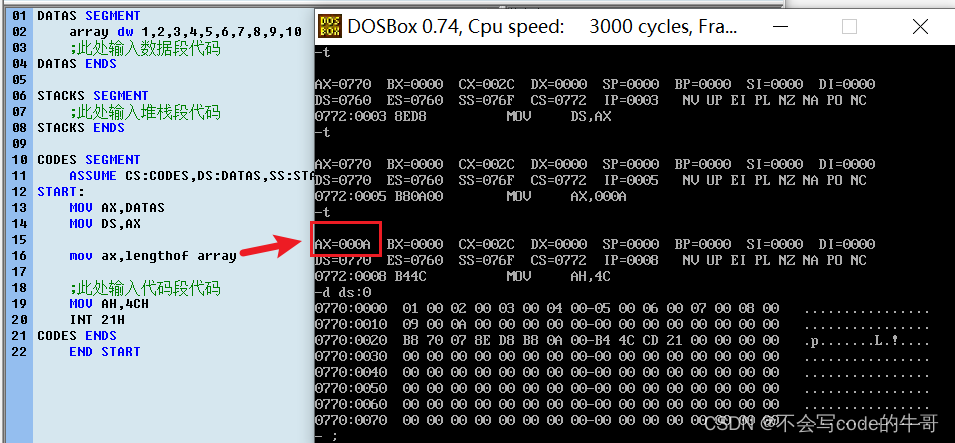Click the 'STACKS ENDS' line
This screenshot has width=955, height=443.
(81, 127)
